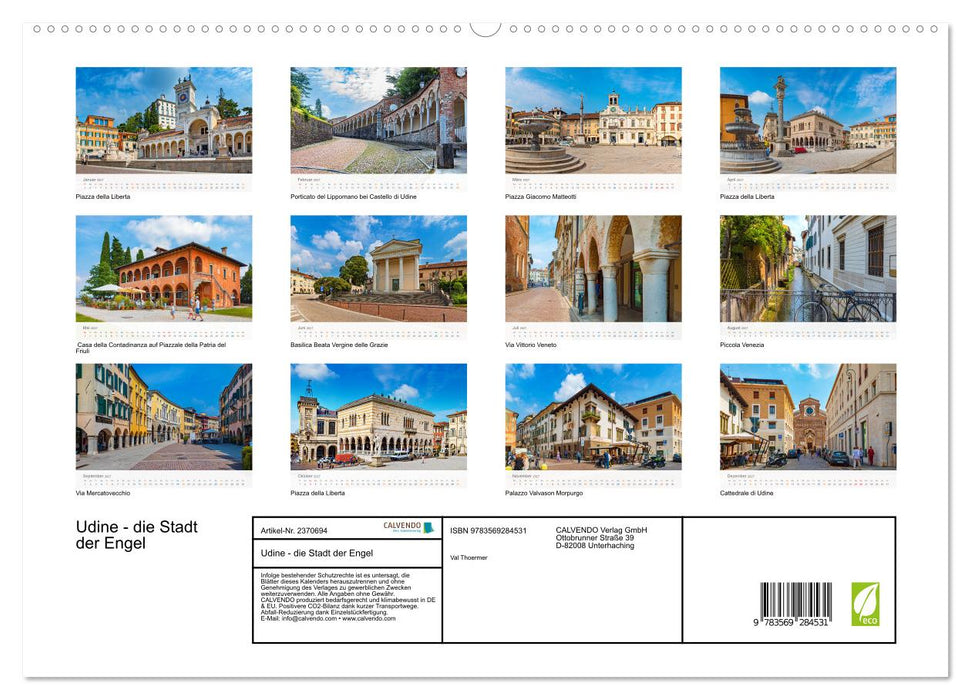The width and height of the screenshot is (971, 700).
Task: Click the 'Palazzo Valvason Morpurgo' caption
Action: point(544,493)
